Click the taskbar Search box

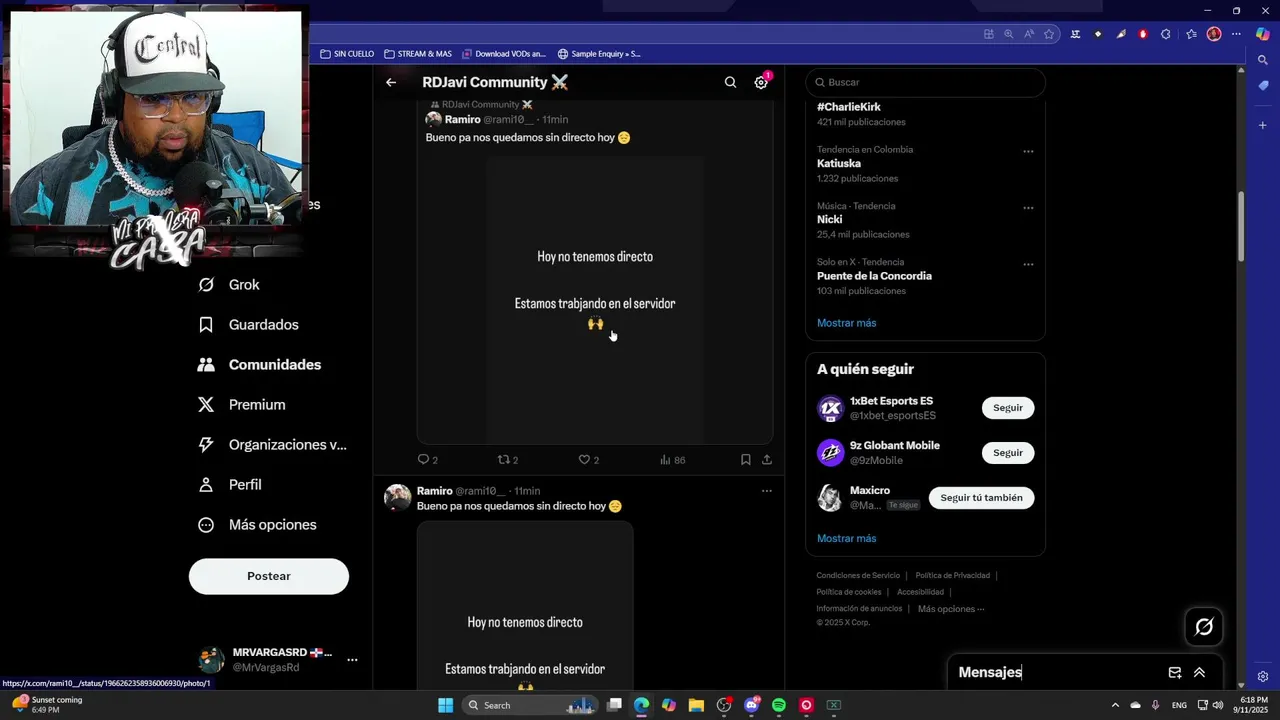point(530,705)
